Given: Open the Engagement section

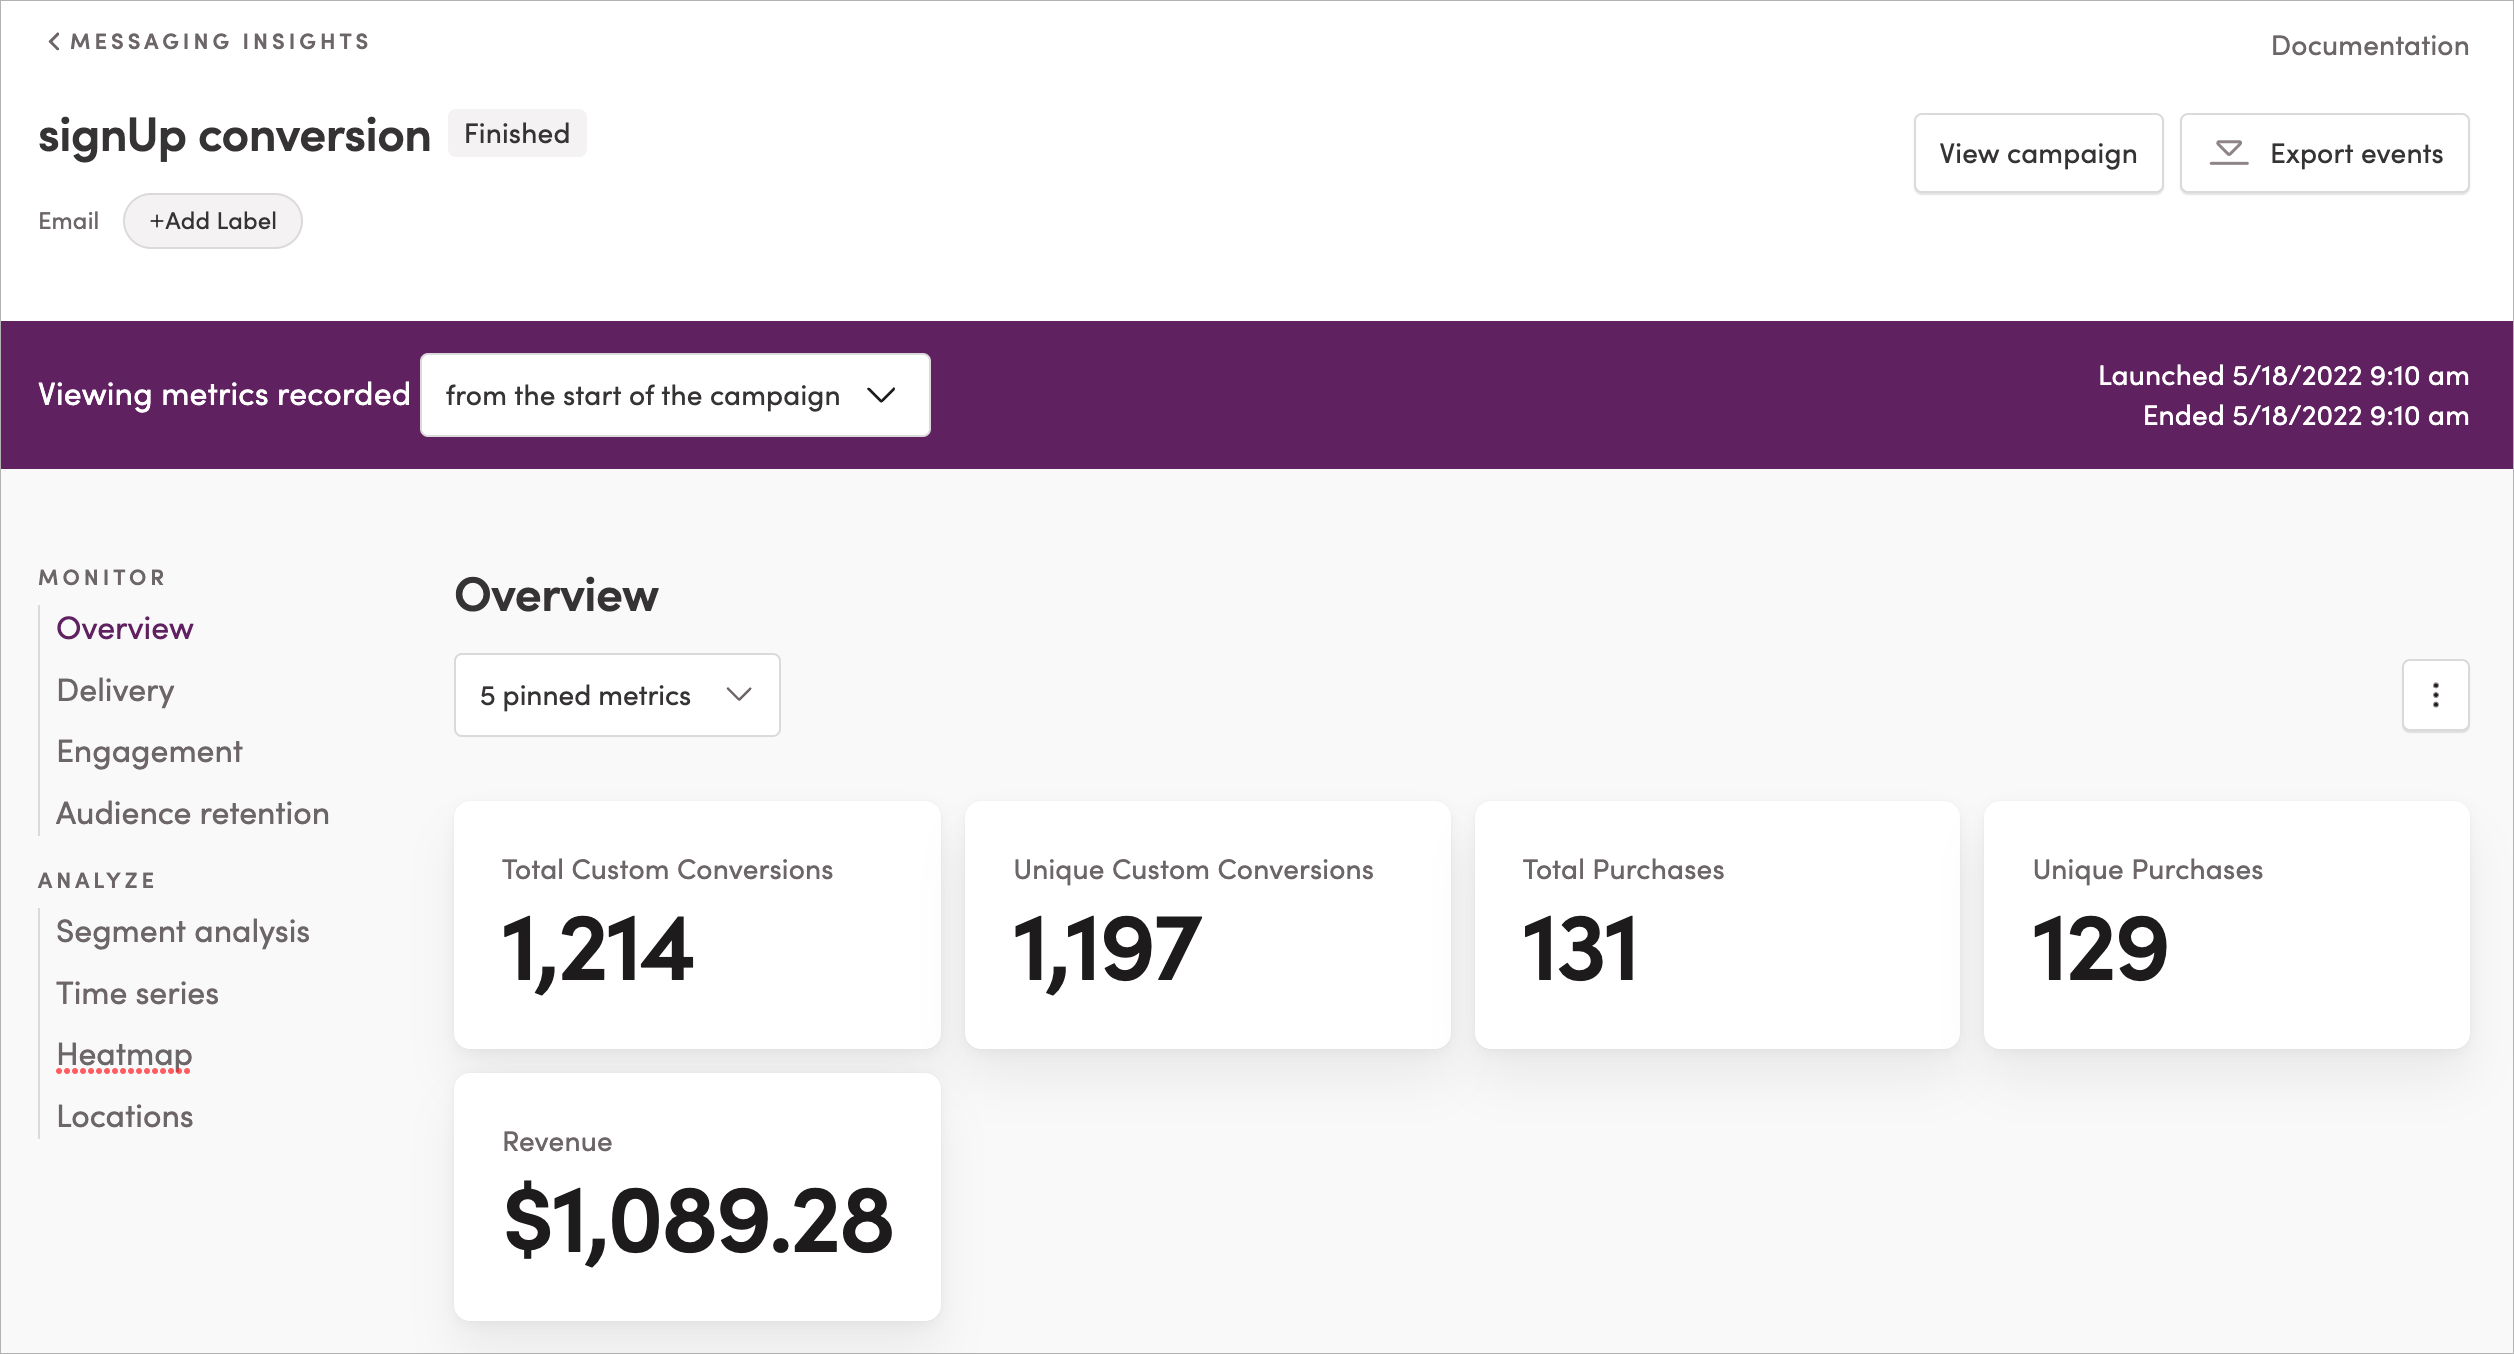Looking at the screenshot, I should click(x=149, y=751).
